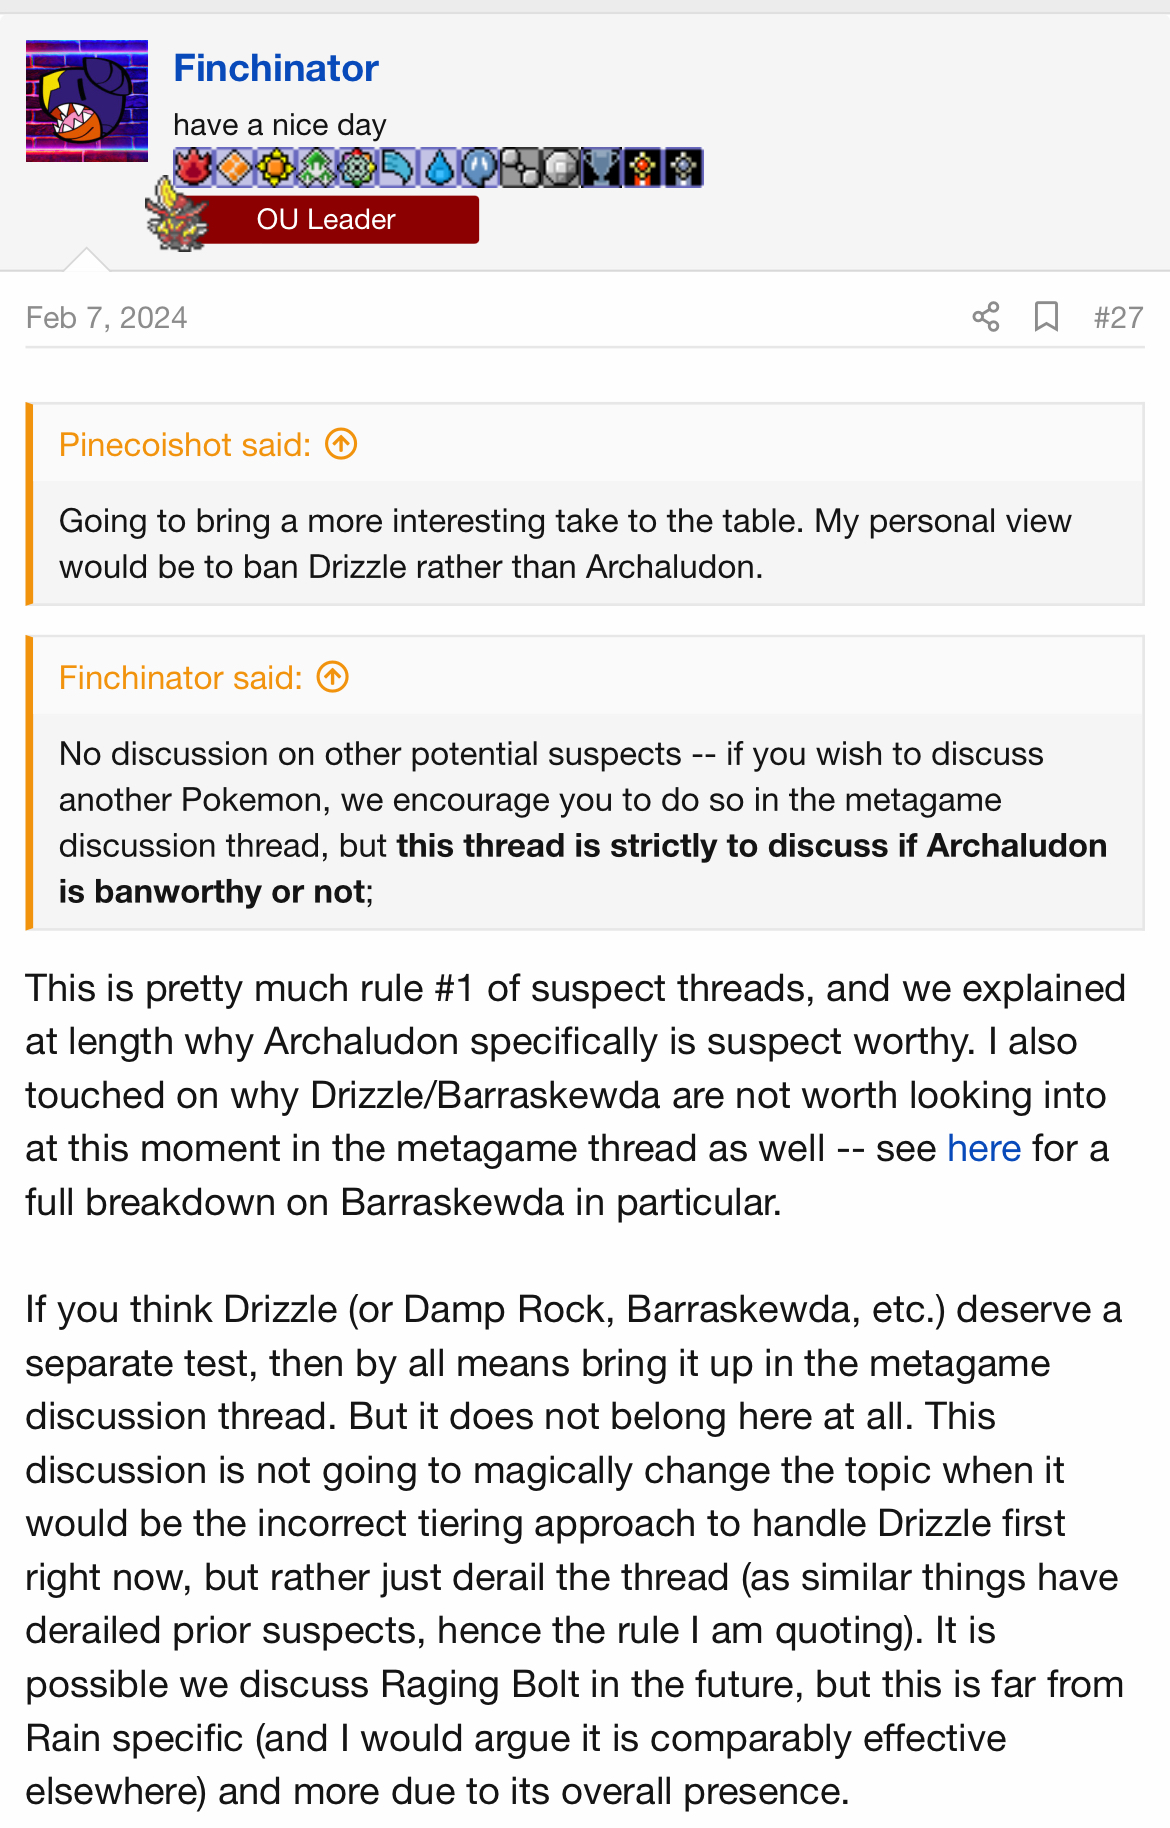Click the orange diamond badge icon
Screen dimensions: 1170x1828
click(x=234, y=167)
